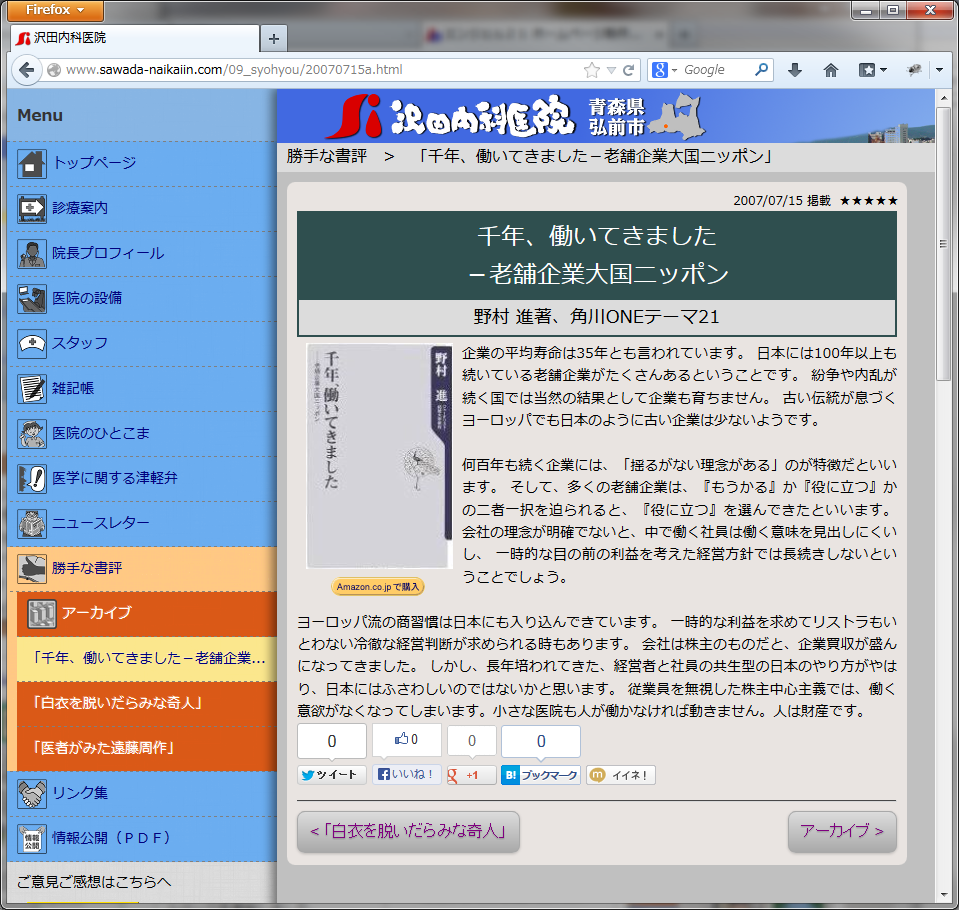Bookmark with the Hatena B! ブックマーク button
Viewport: 959px width, 910px height.
(x=540, y=775)
